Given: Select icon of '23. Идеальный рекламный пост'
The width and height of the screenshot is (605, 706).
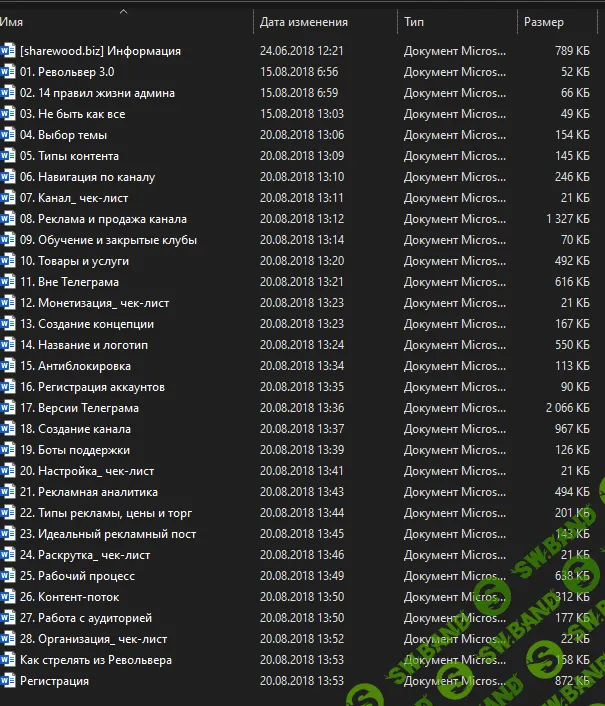Looking at the screenshot, I should coord(9,534).
